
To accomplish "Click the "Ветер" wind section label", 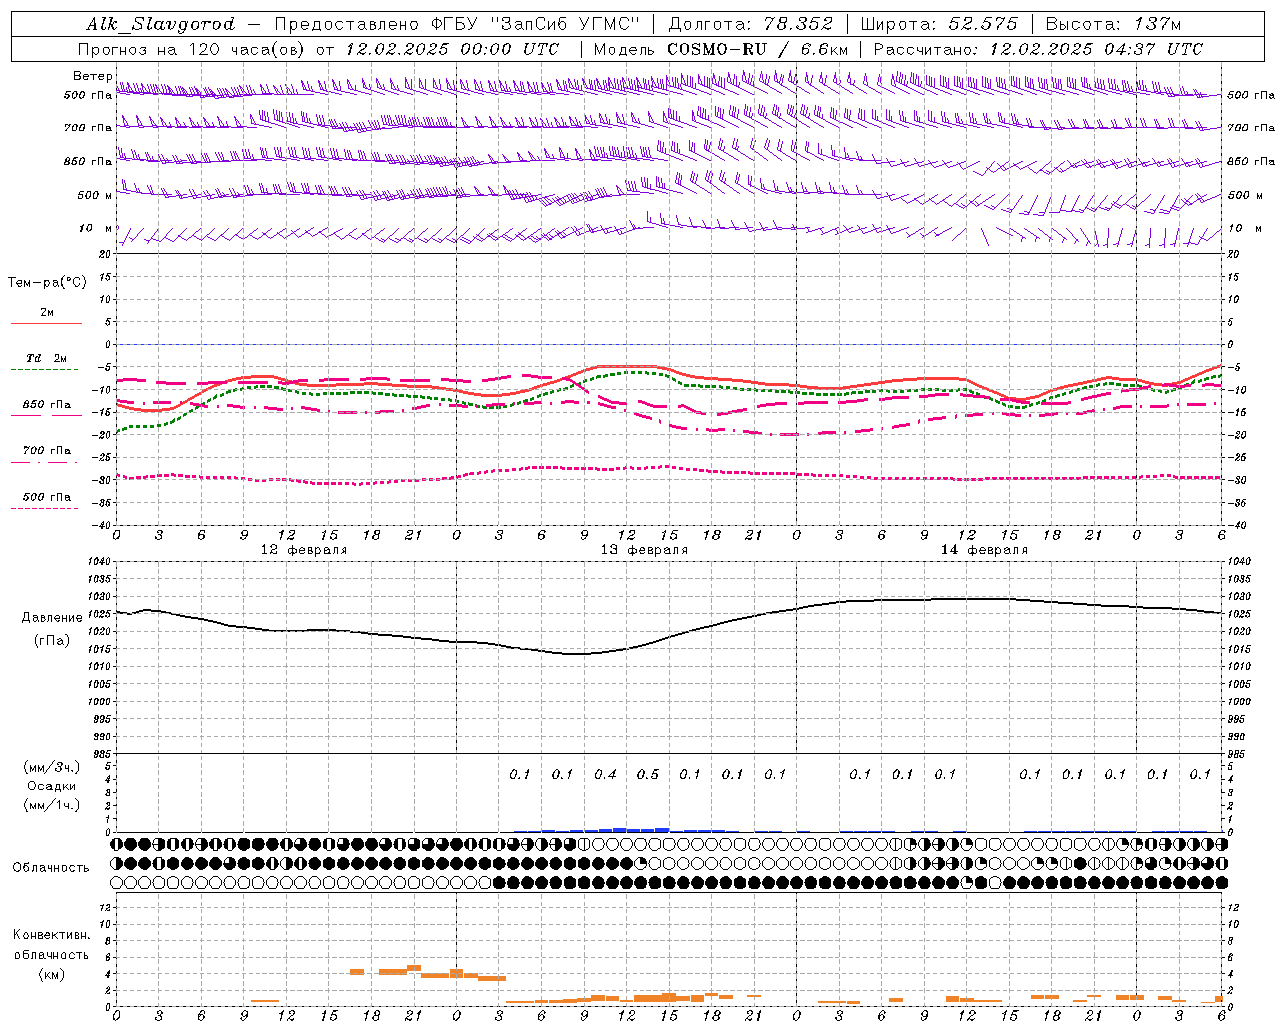I will 93,76.
